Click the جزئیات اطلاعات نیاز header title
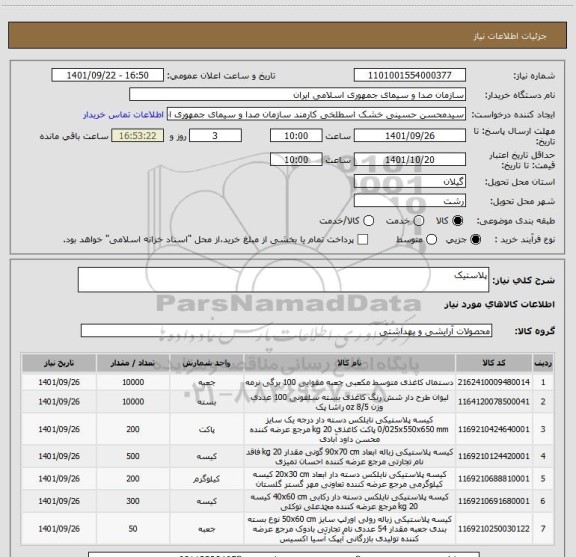Image resolution: width=576 pixels, height=557 pixels. click(x=510, y=36)
